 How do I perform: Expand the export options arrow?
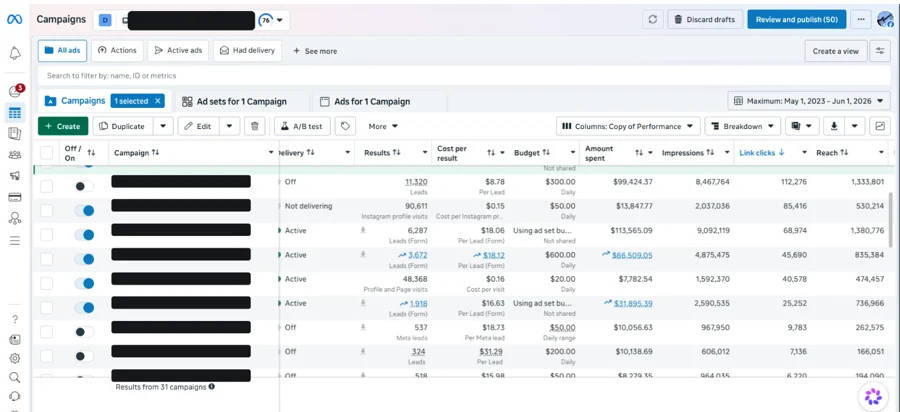[x=855, y=126]
